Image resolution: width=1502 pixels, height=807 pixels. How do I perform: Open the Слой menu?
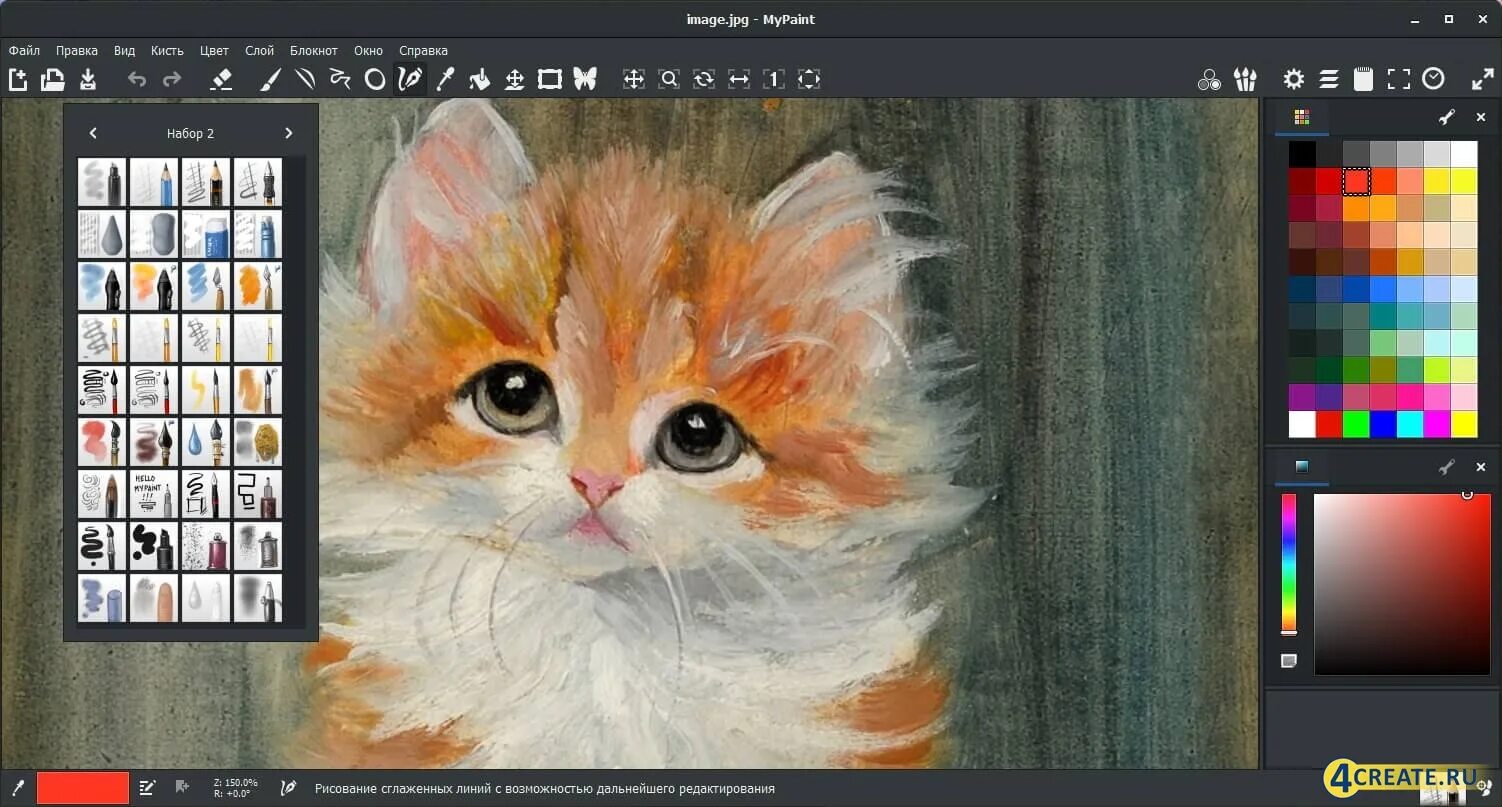pyautogui.click(x=259, y=50)
